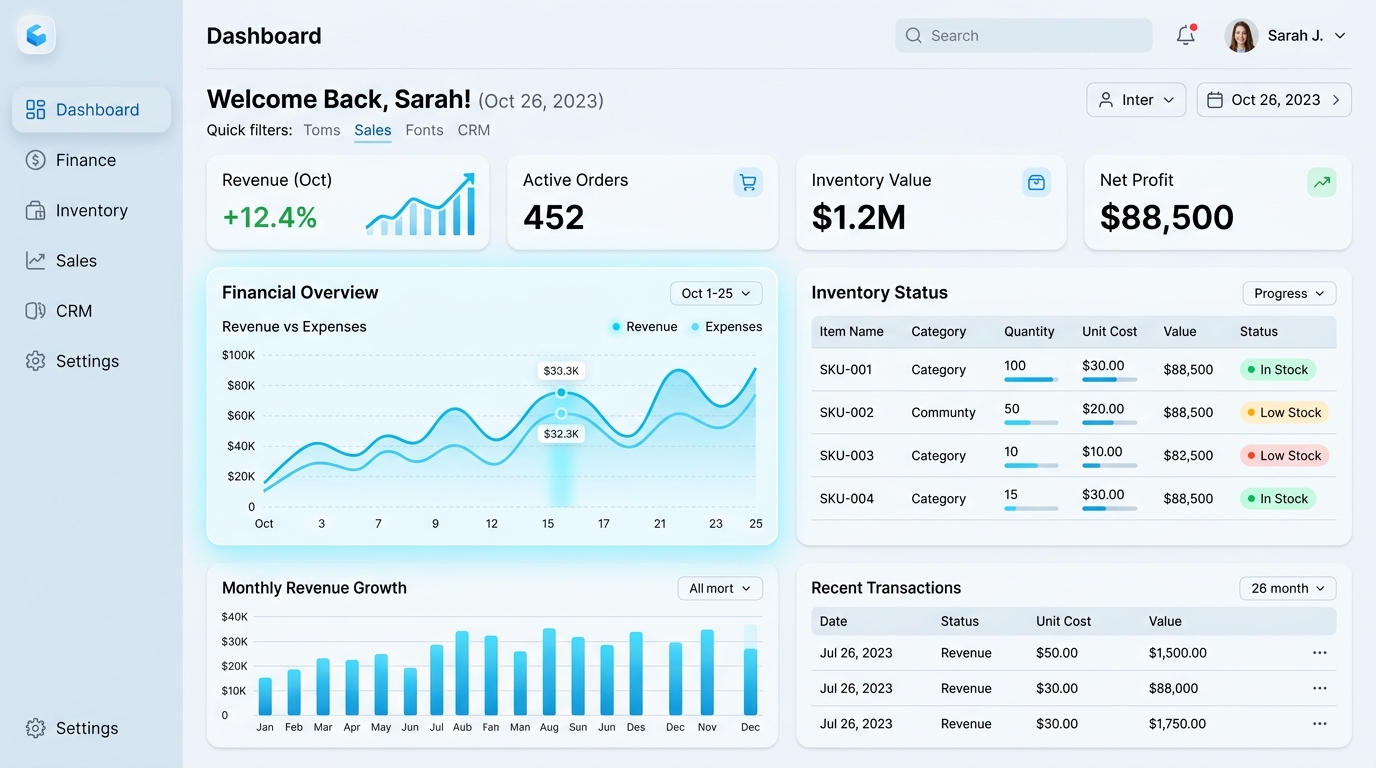
Task: Click the SKU-003 item name
Action: click(846, 455)
